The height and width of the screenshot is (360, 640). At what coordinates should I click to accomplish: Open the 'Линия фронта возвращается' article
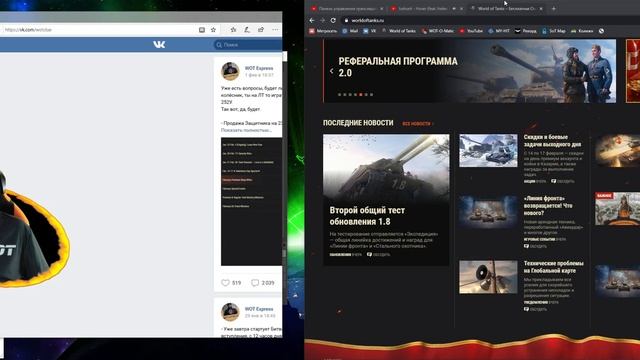(548, 206)
